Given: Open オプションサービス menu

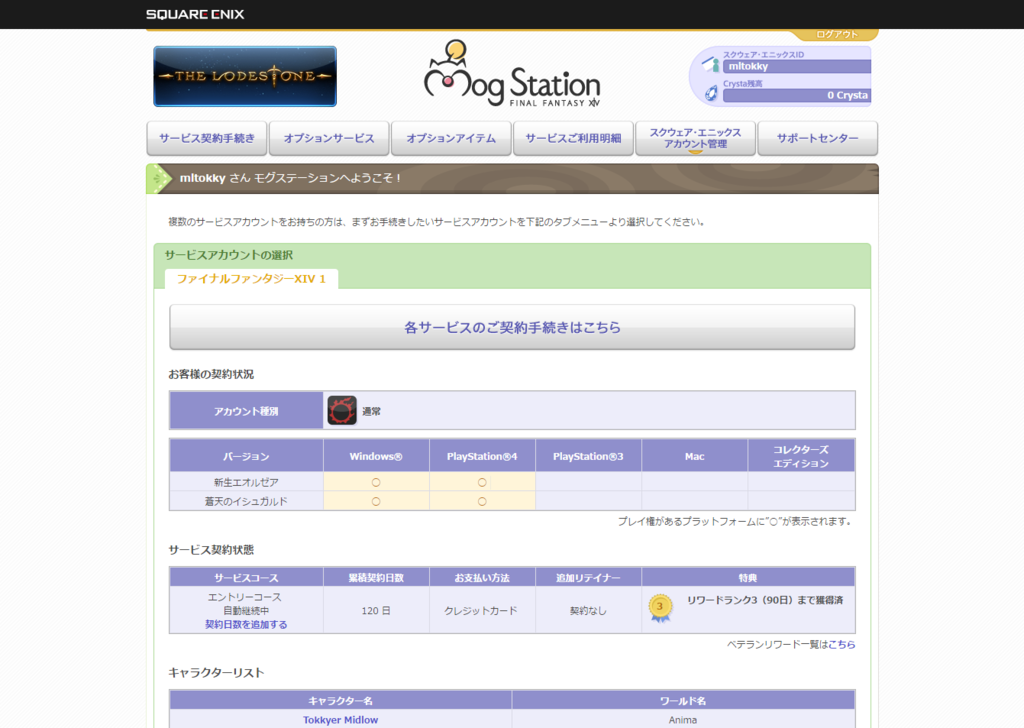Looking at the screenshot, I should coord(329,138).
